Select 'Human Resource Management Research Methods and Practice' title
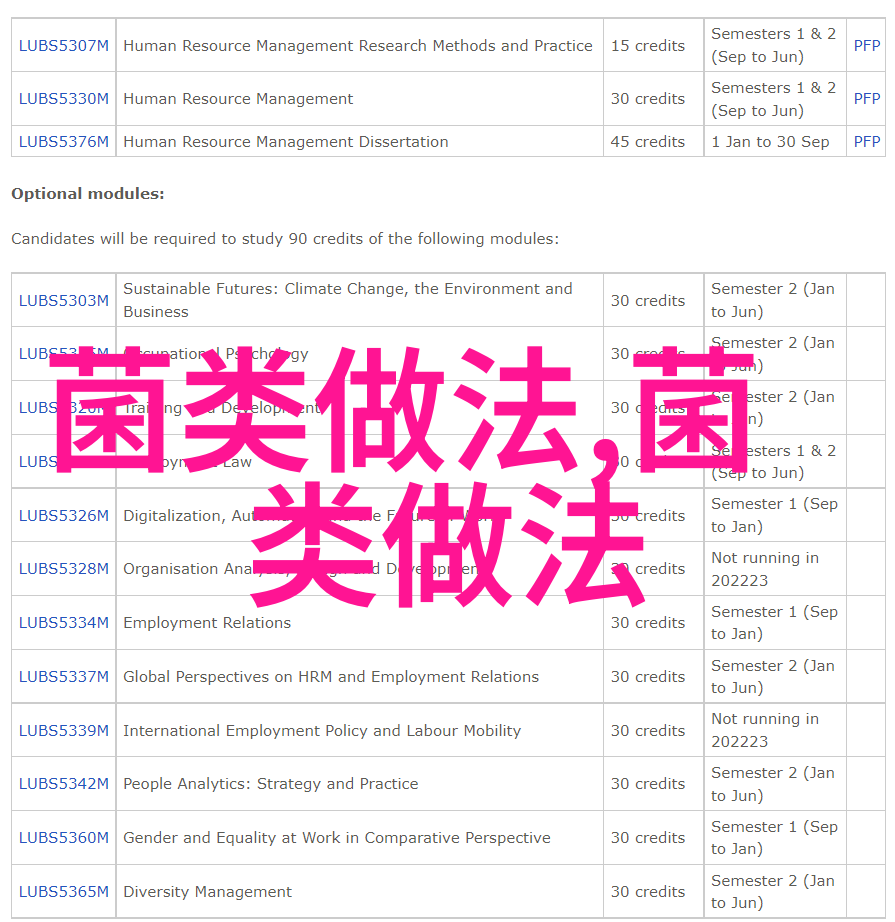The image size is (895, 922). (358, 46)
